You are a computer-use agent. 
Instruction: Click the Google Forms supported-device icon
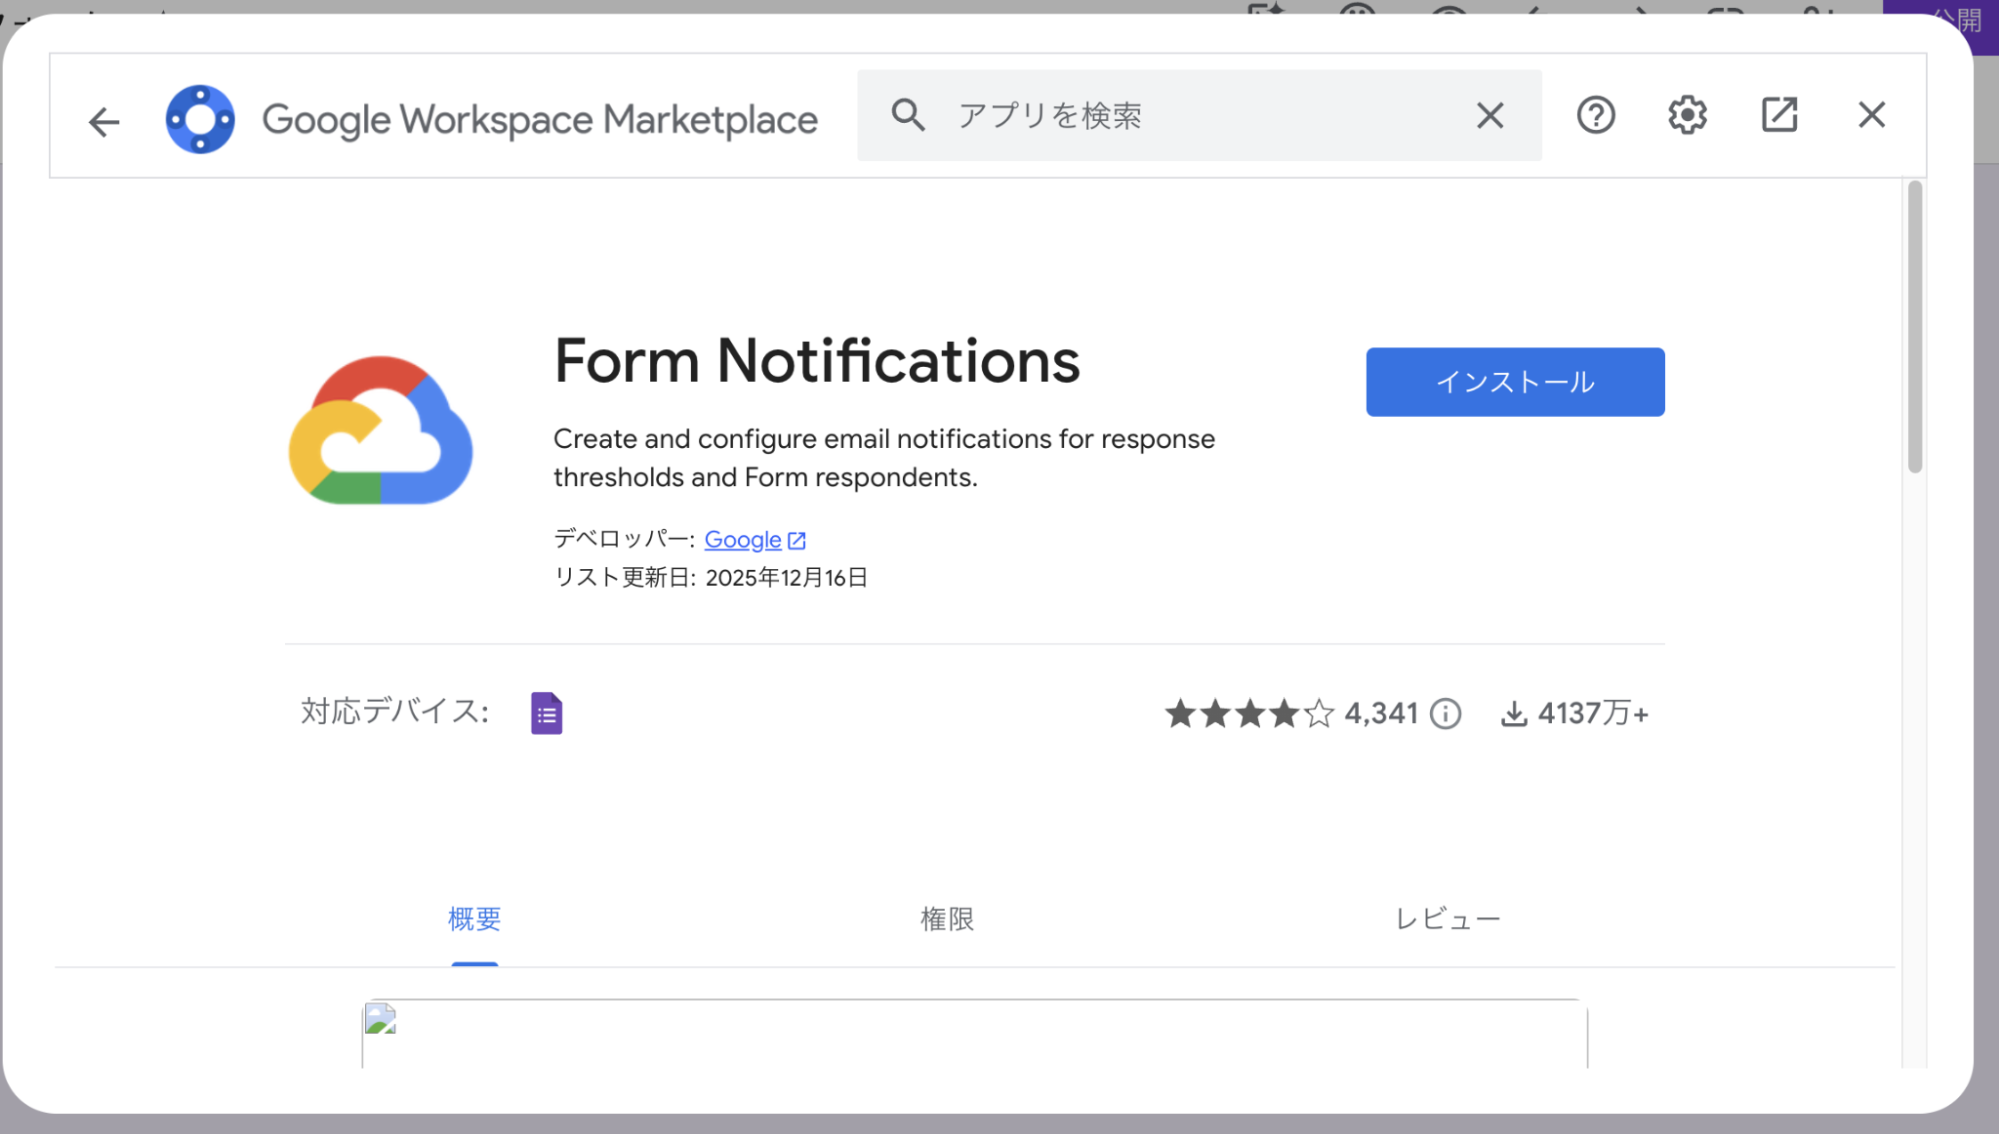546,712
